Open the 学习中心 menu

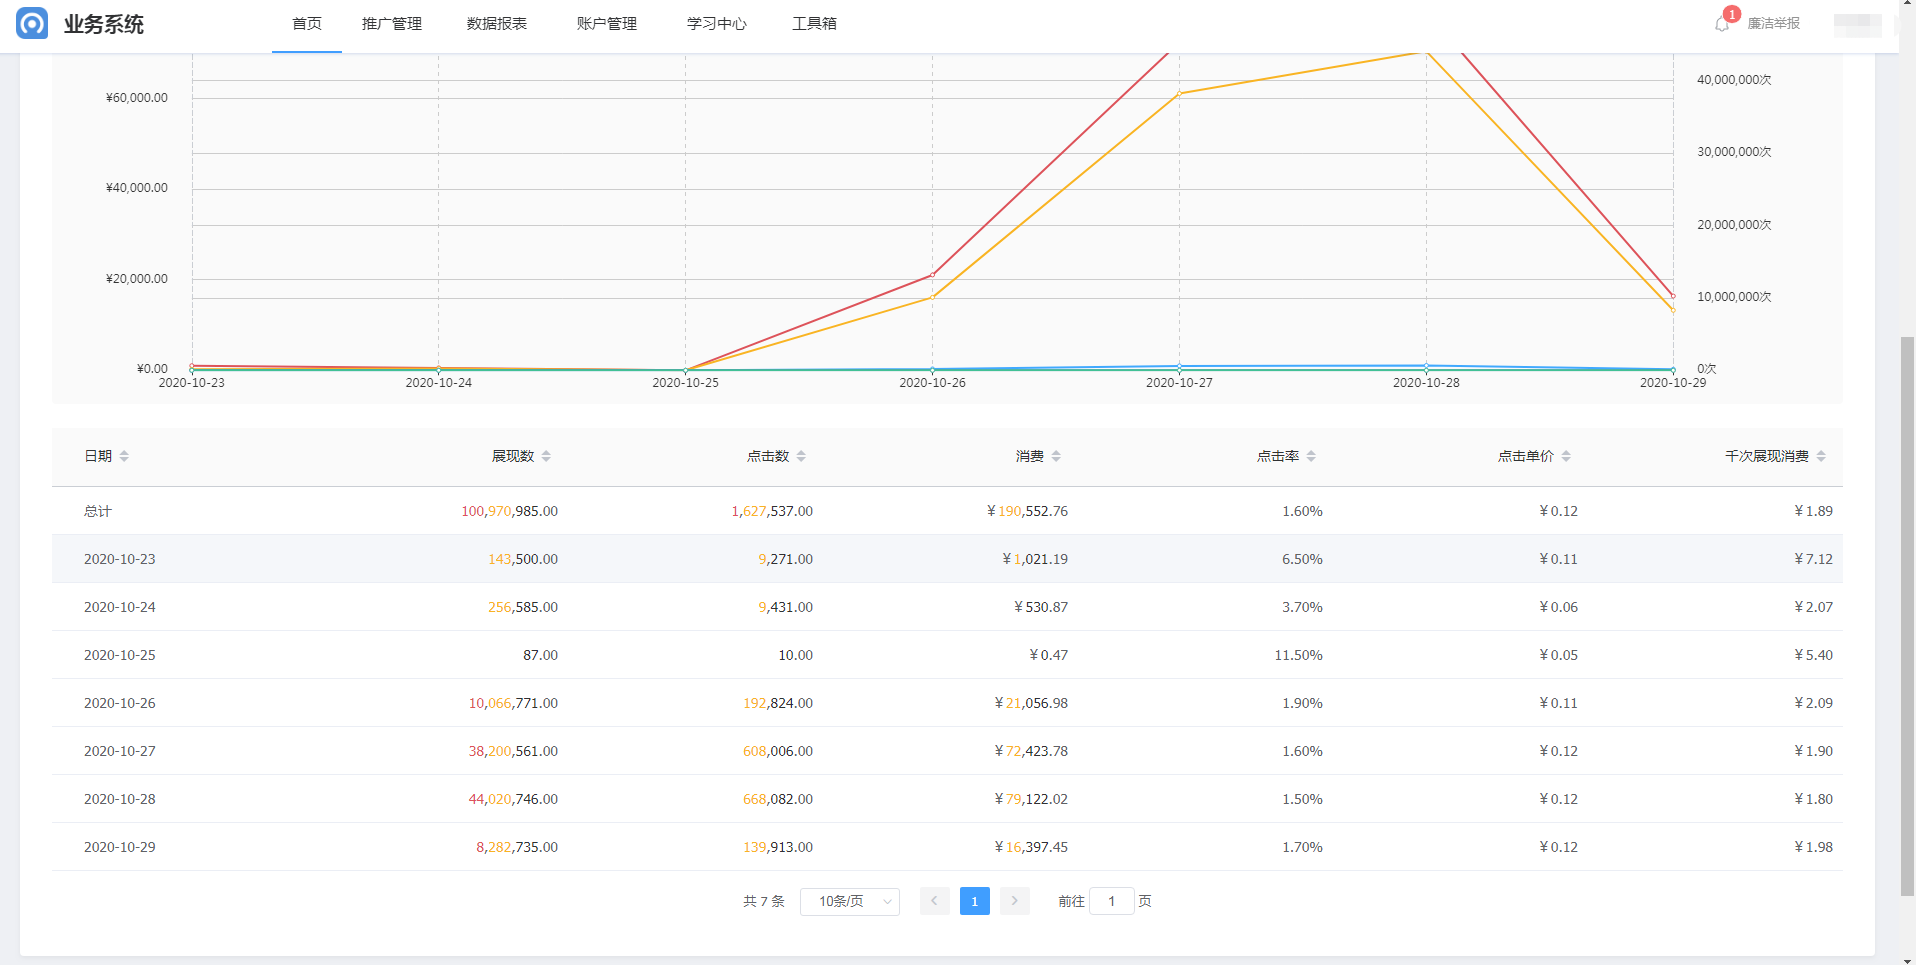717,23
